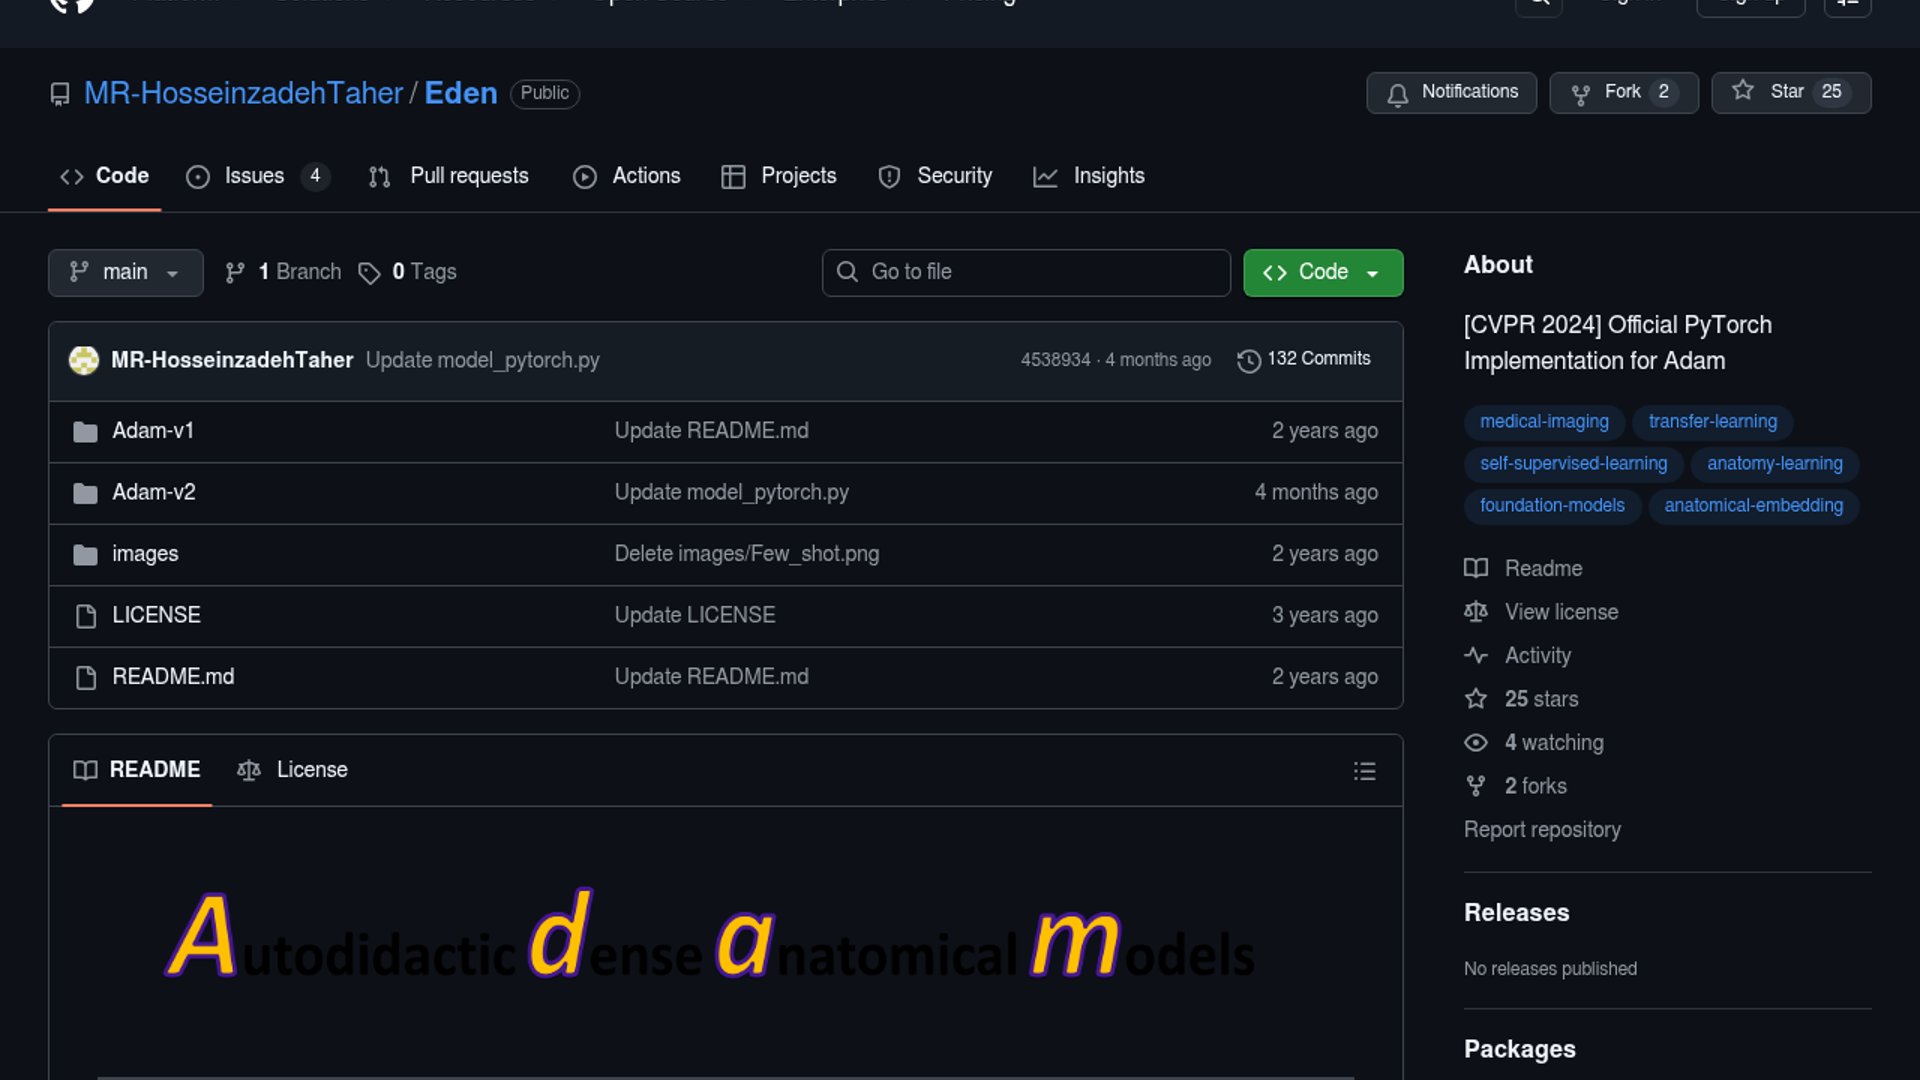1920x1080 pixels.
Task: Open the 132 Commits history
Action: [x=1304, y=359]
